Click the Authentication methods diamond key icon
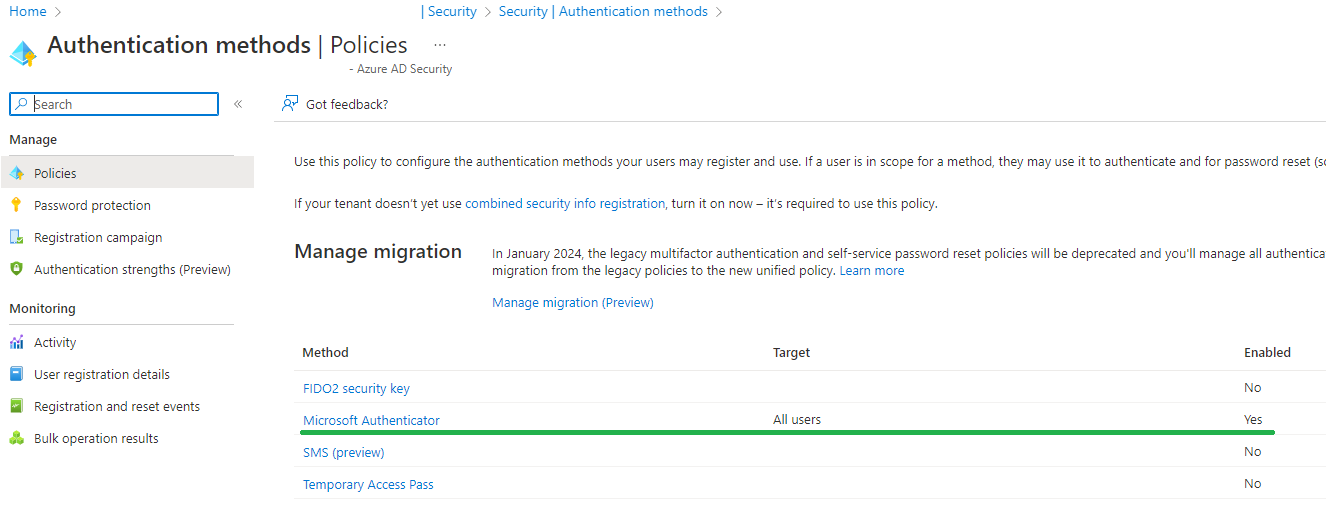The width and height of the screenshot is (1326, 510). [23, 53]
